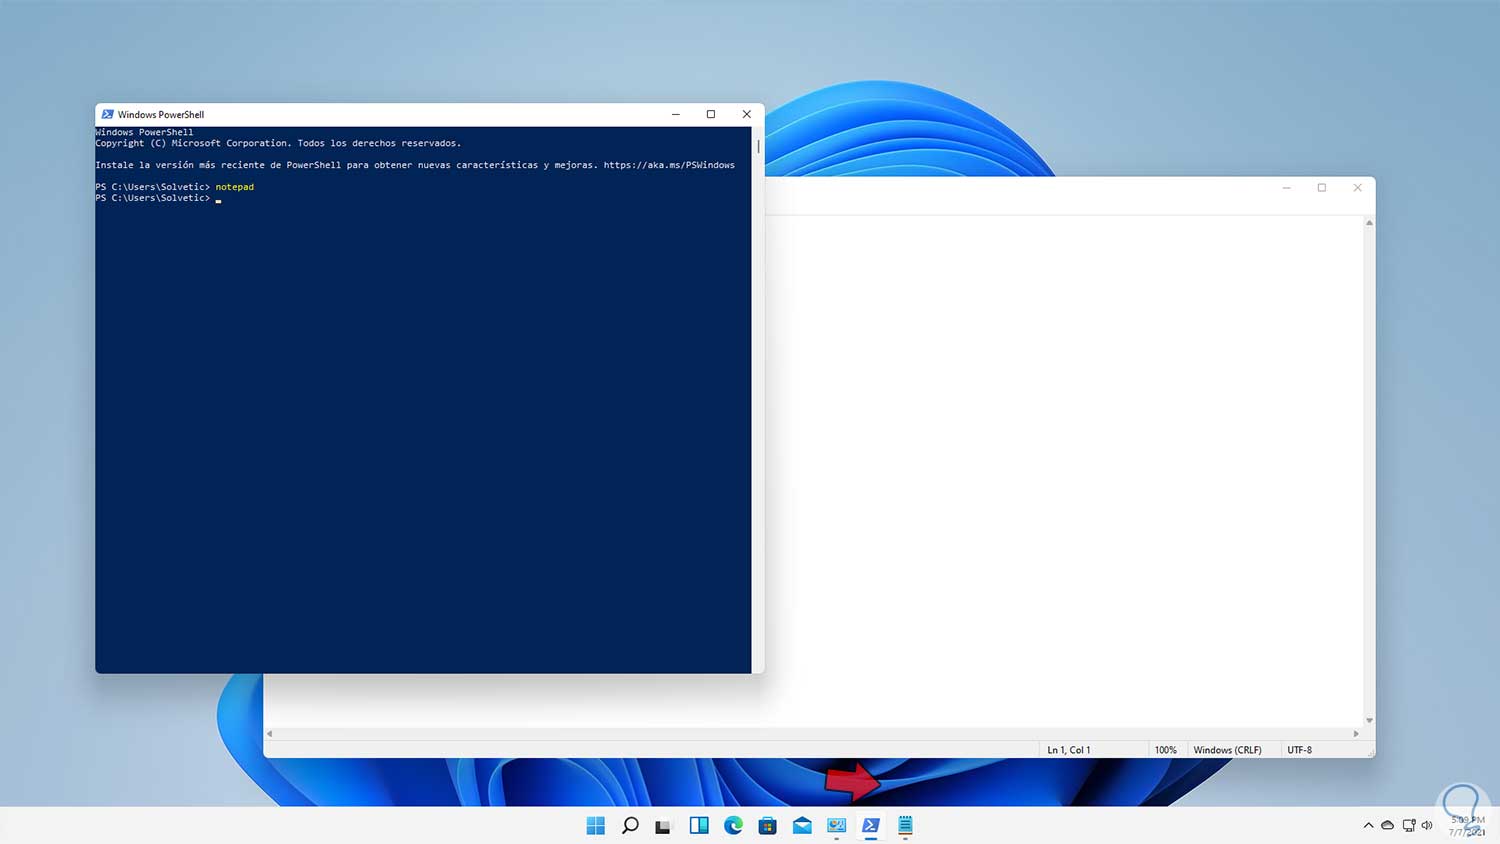Close the Notepad window
The height and width of the screenshot is (844, 1500).
pos(1357,188)
